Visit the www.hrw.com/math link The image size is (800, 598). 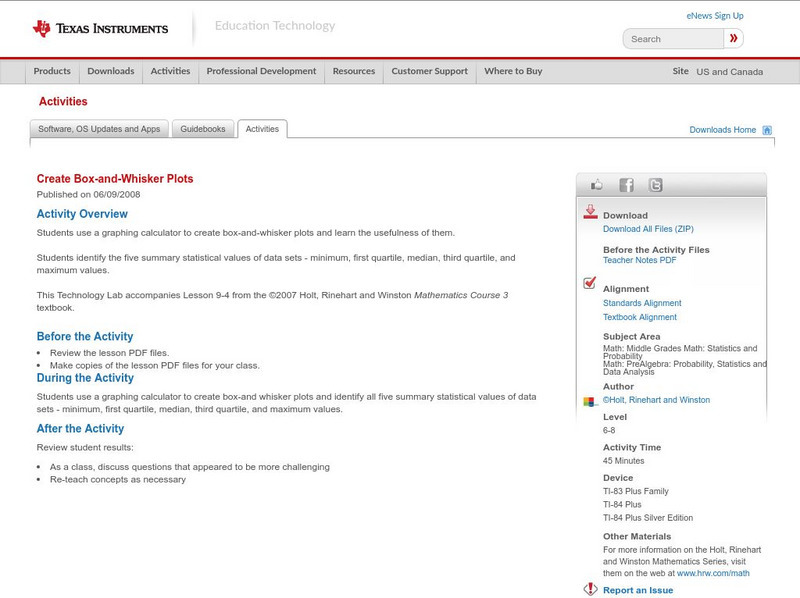(x=713, y=574)
